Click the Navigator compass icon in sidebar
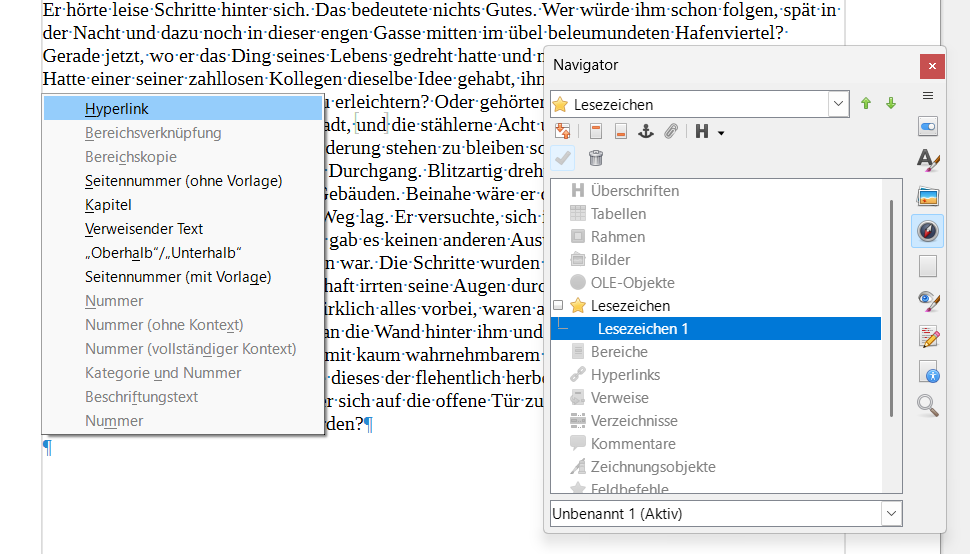 point(928,232)
